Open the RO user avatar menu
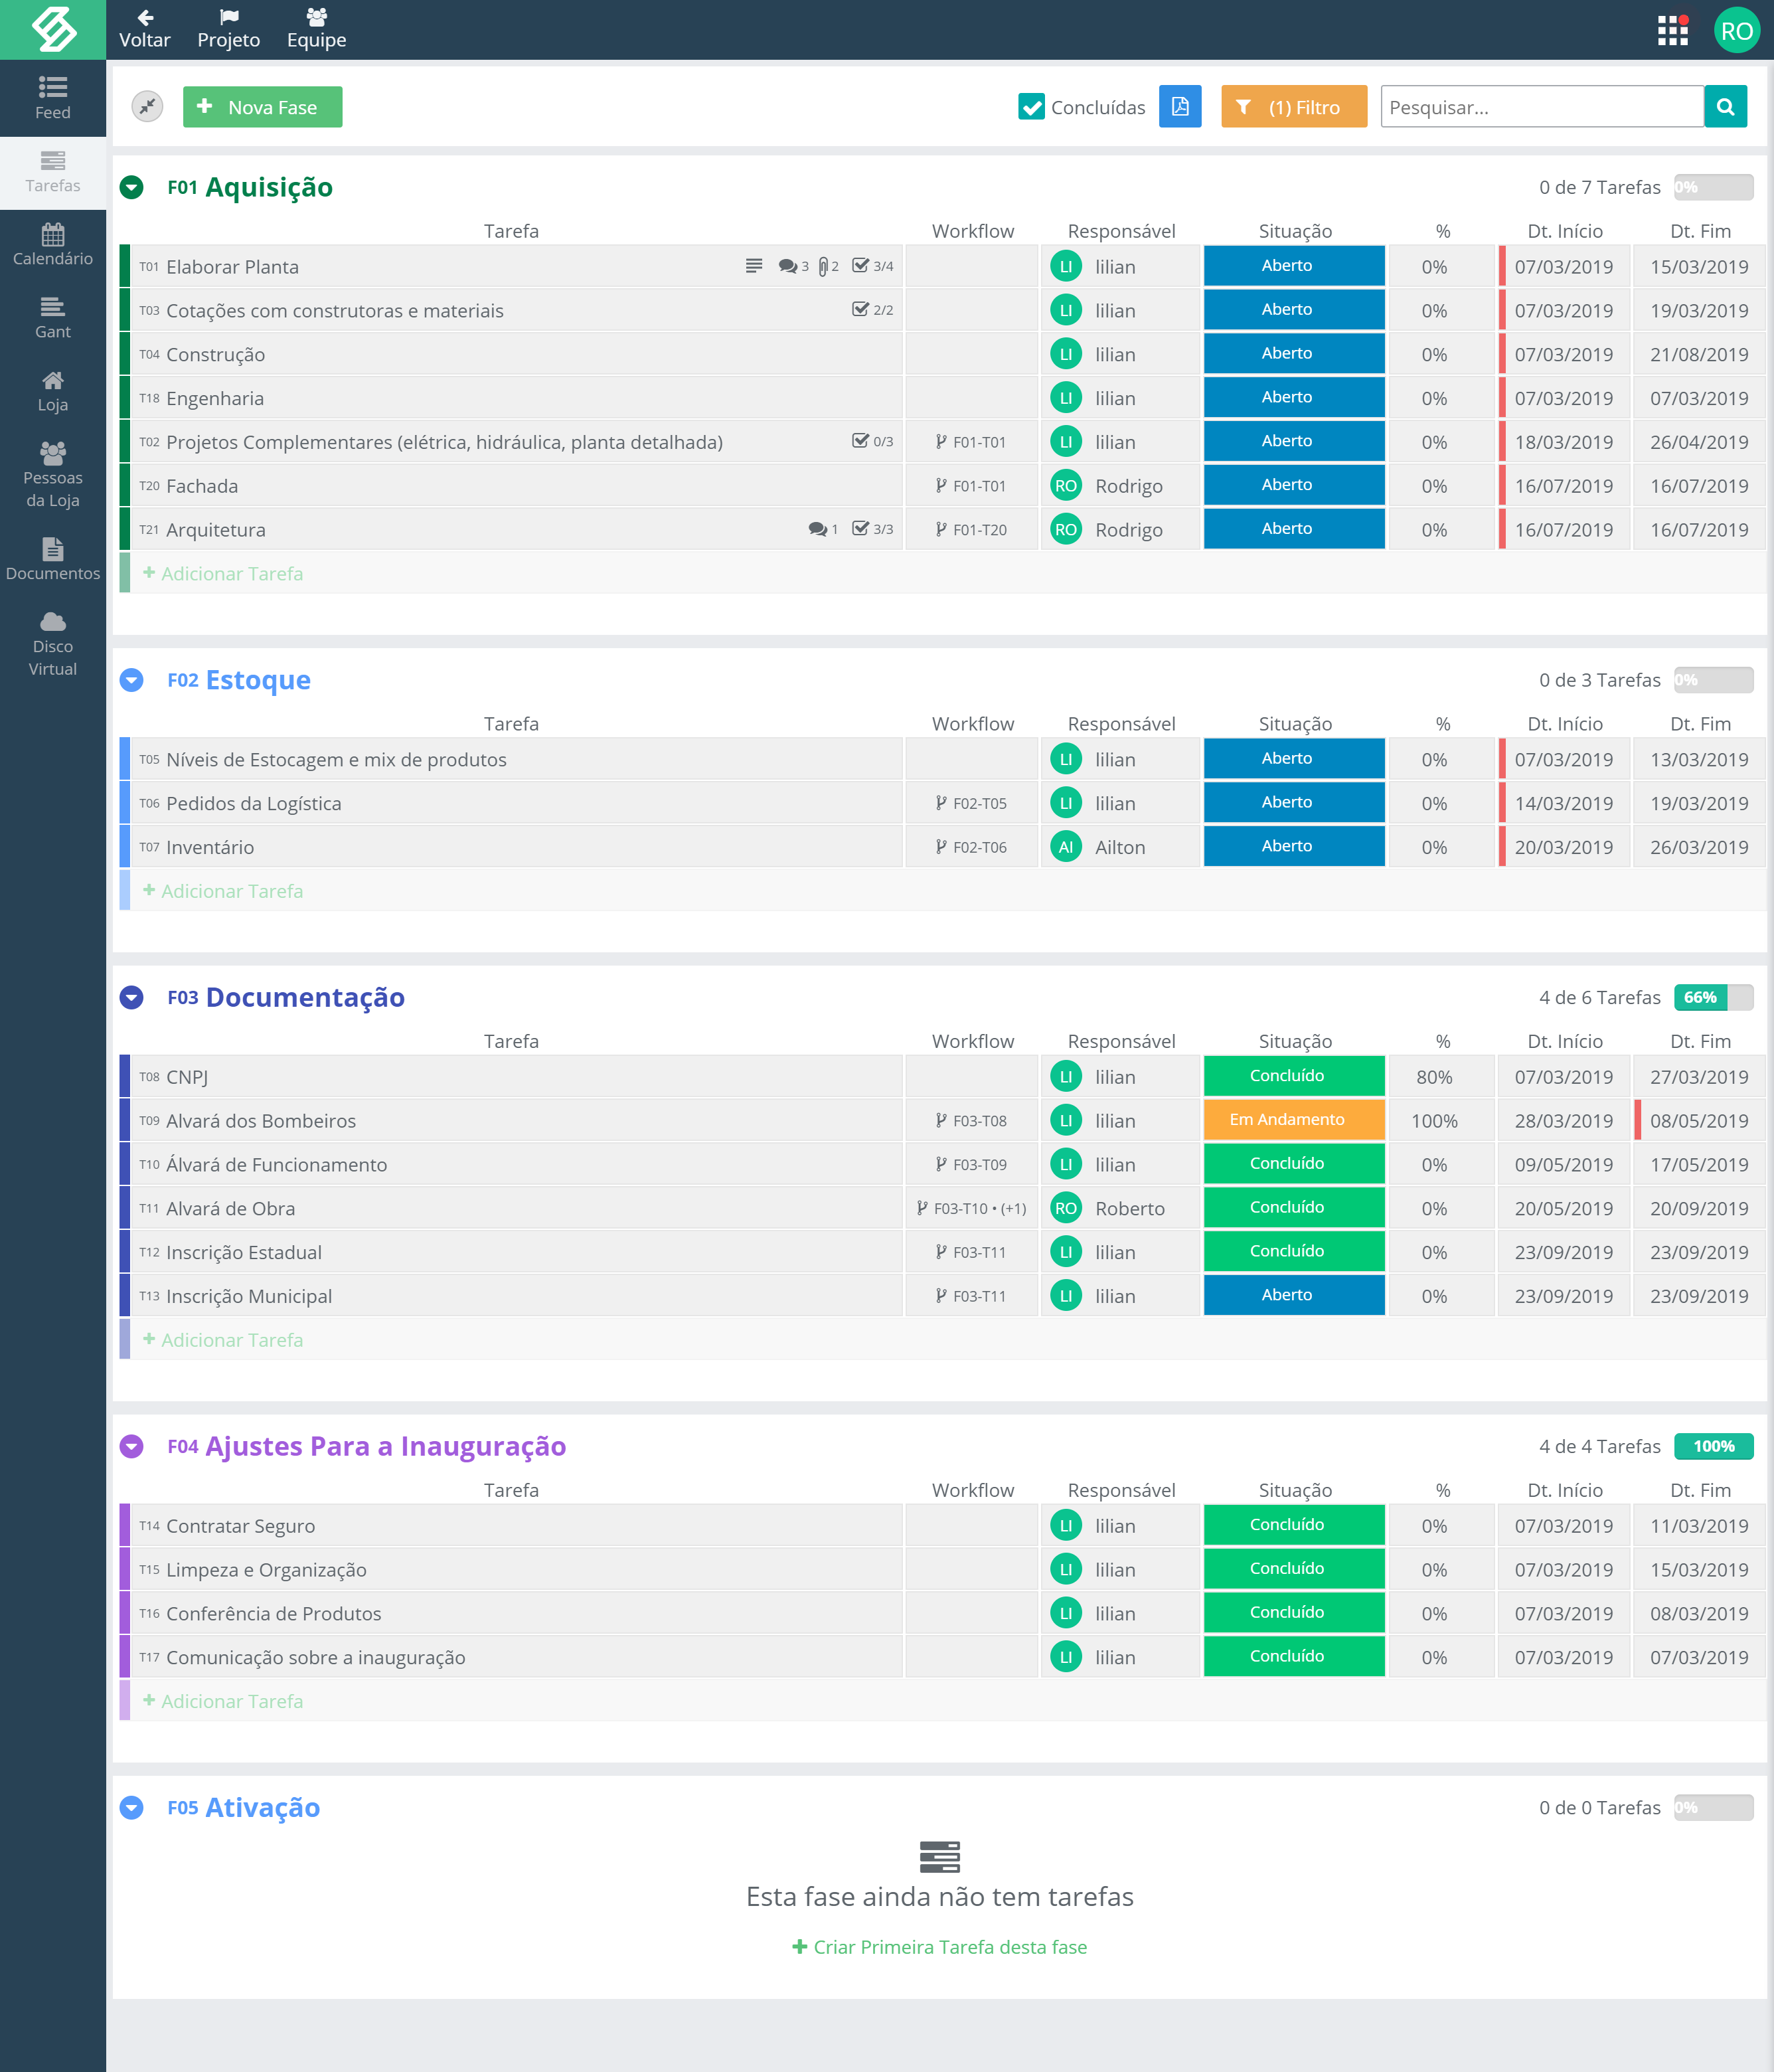Viewport: 1774px width, 2072px height. [x=1737, y=30]
